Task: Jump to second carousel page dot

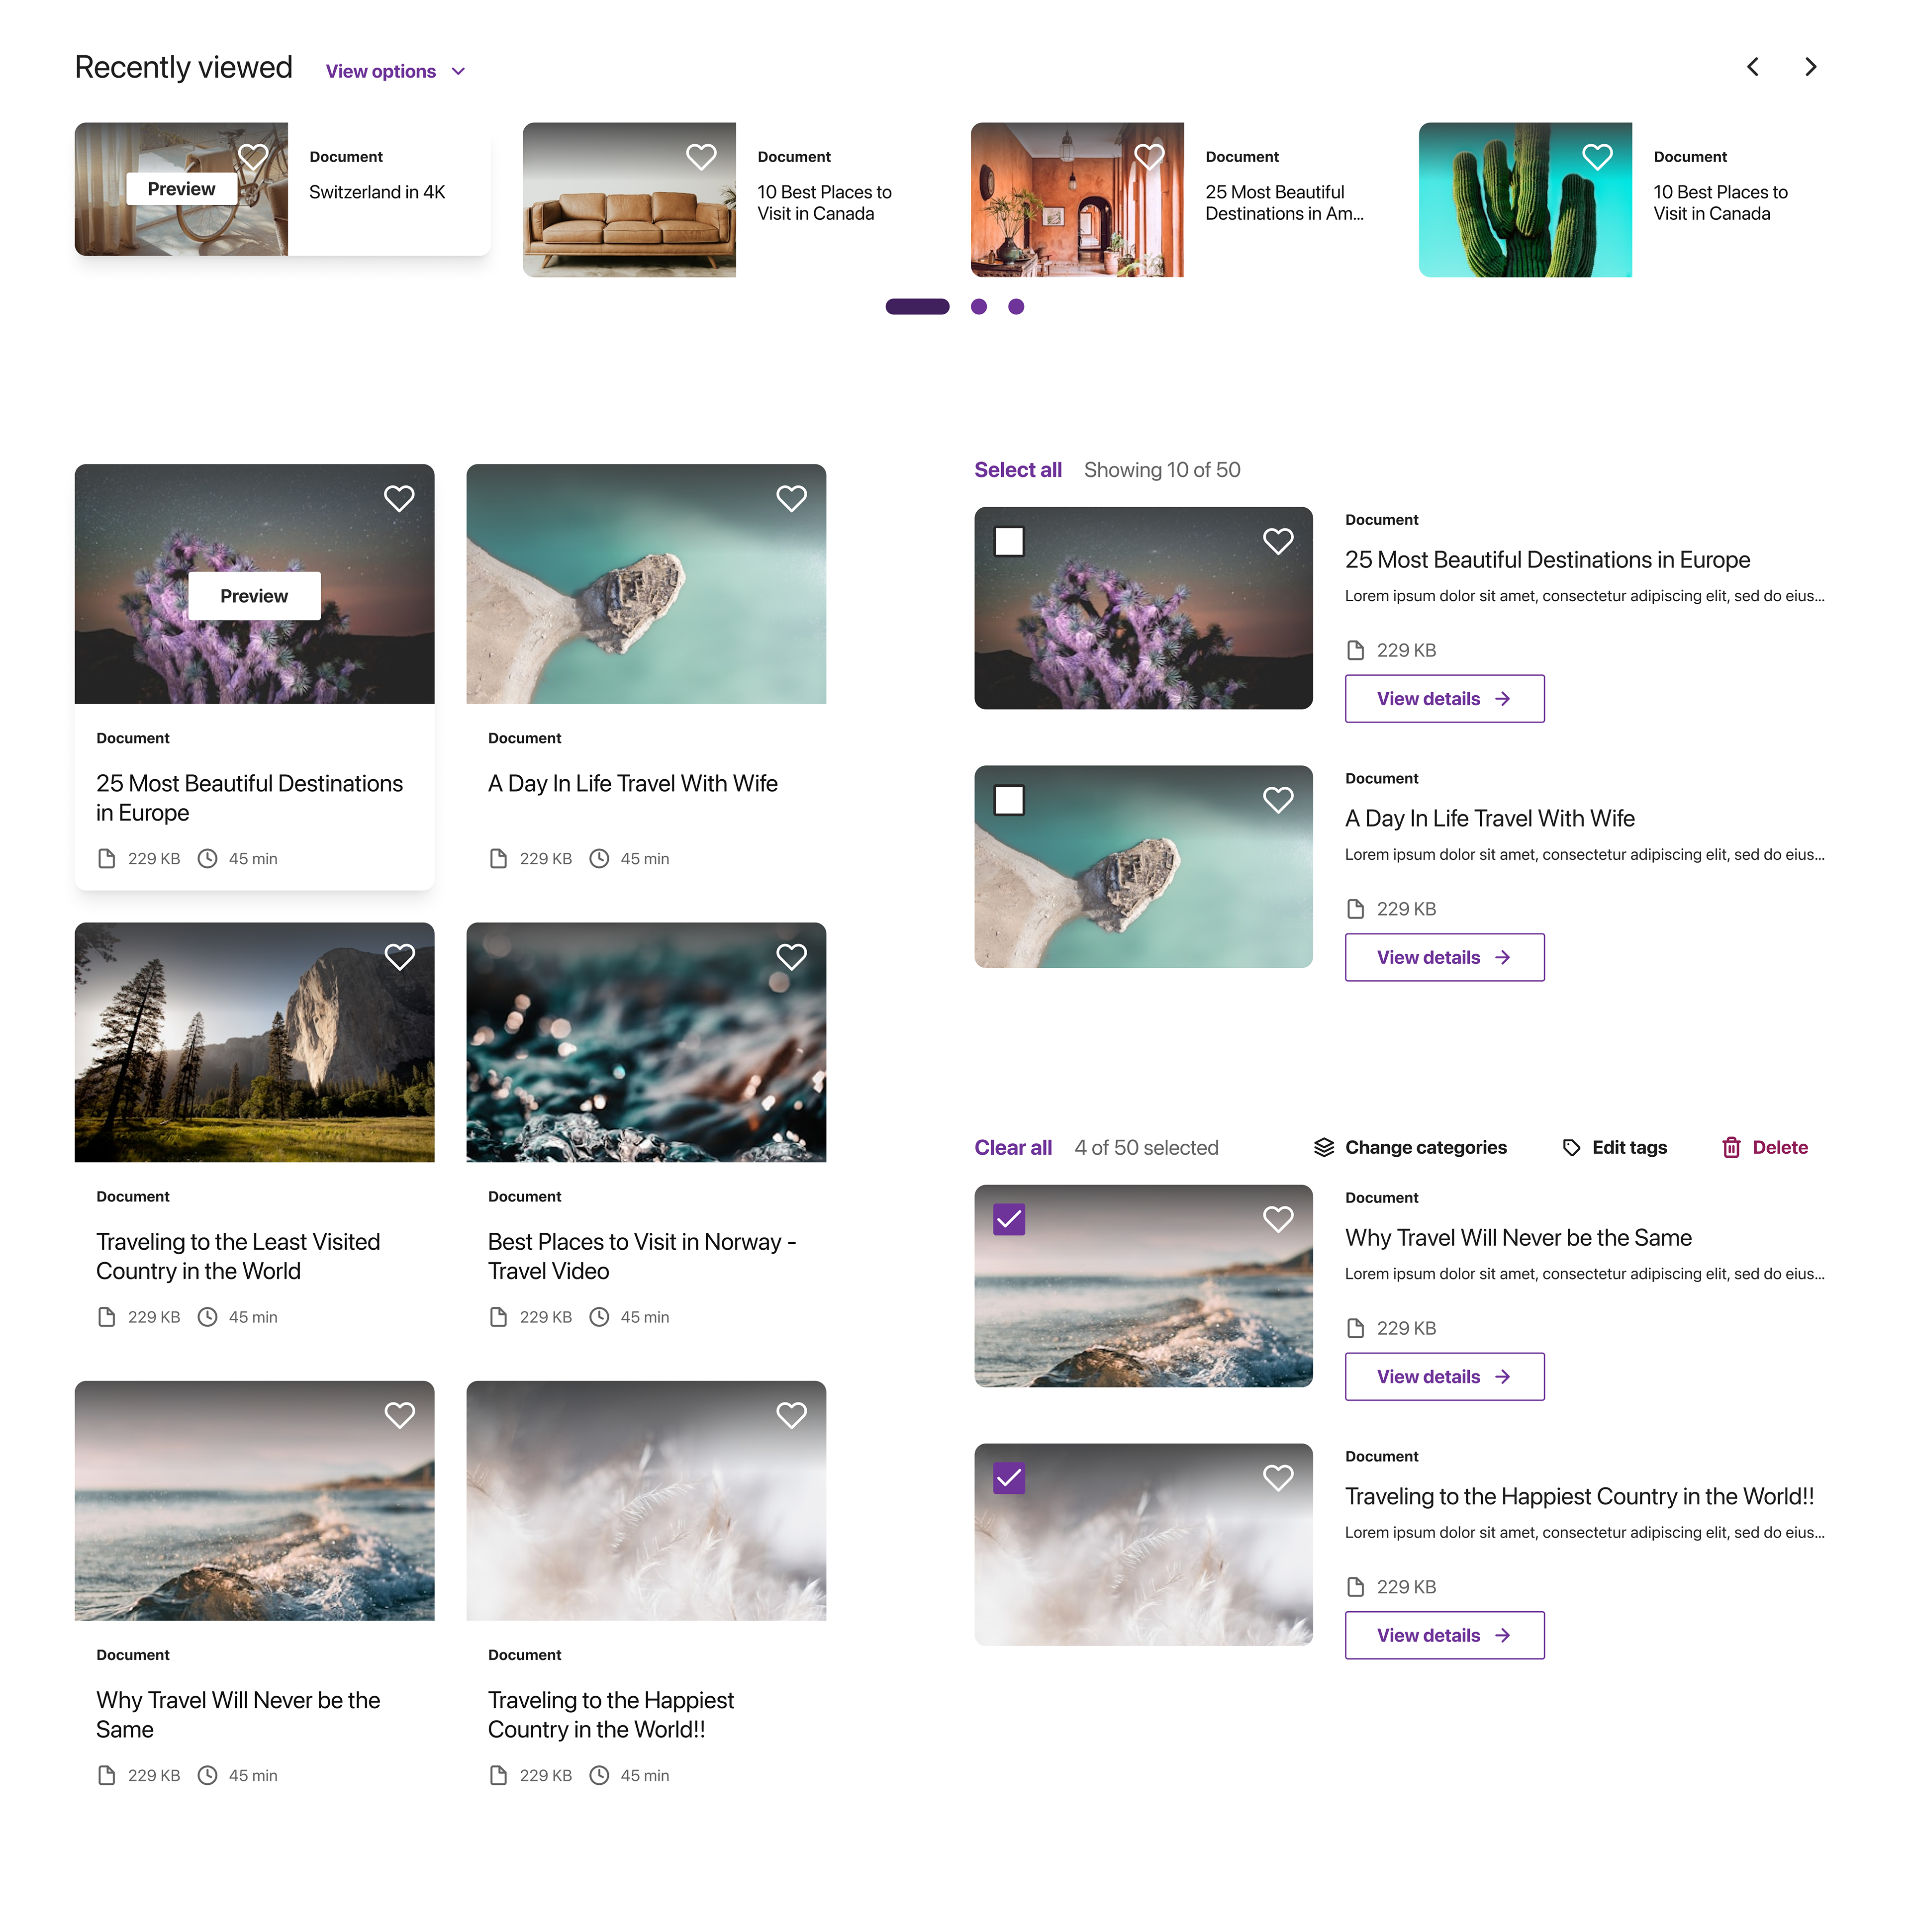Action: pyautogui.click(x=978, y=307)
